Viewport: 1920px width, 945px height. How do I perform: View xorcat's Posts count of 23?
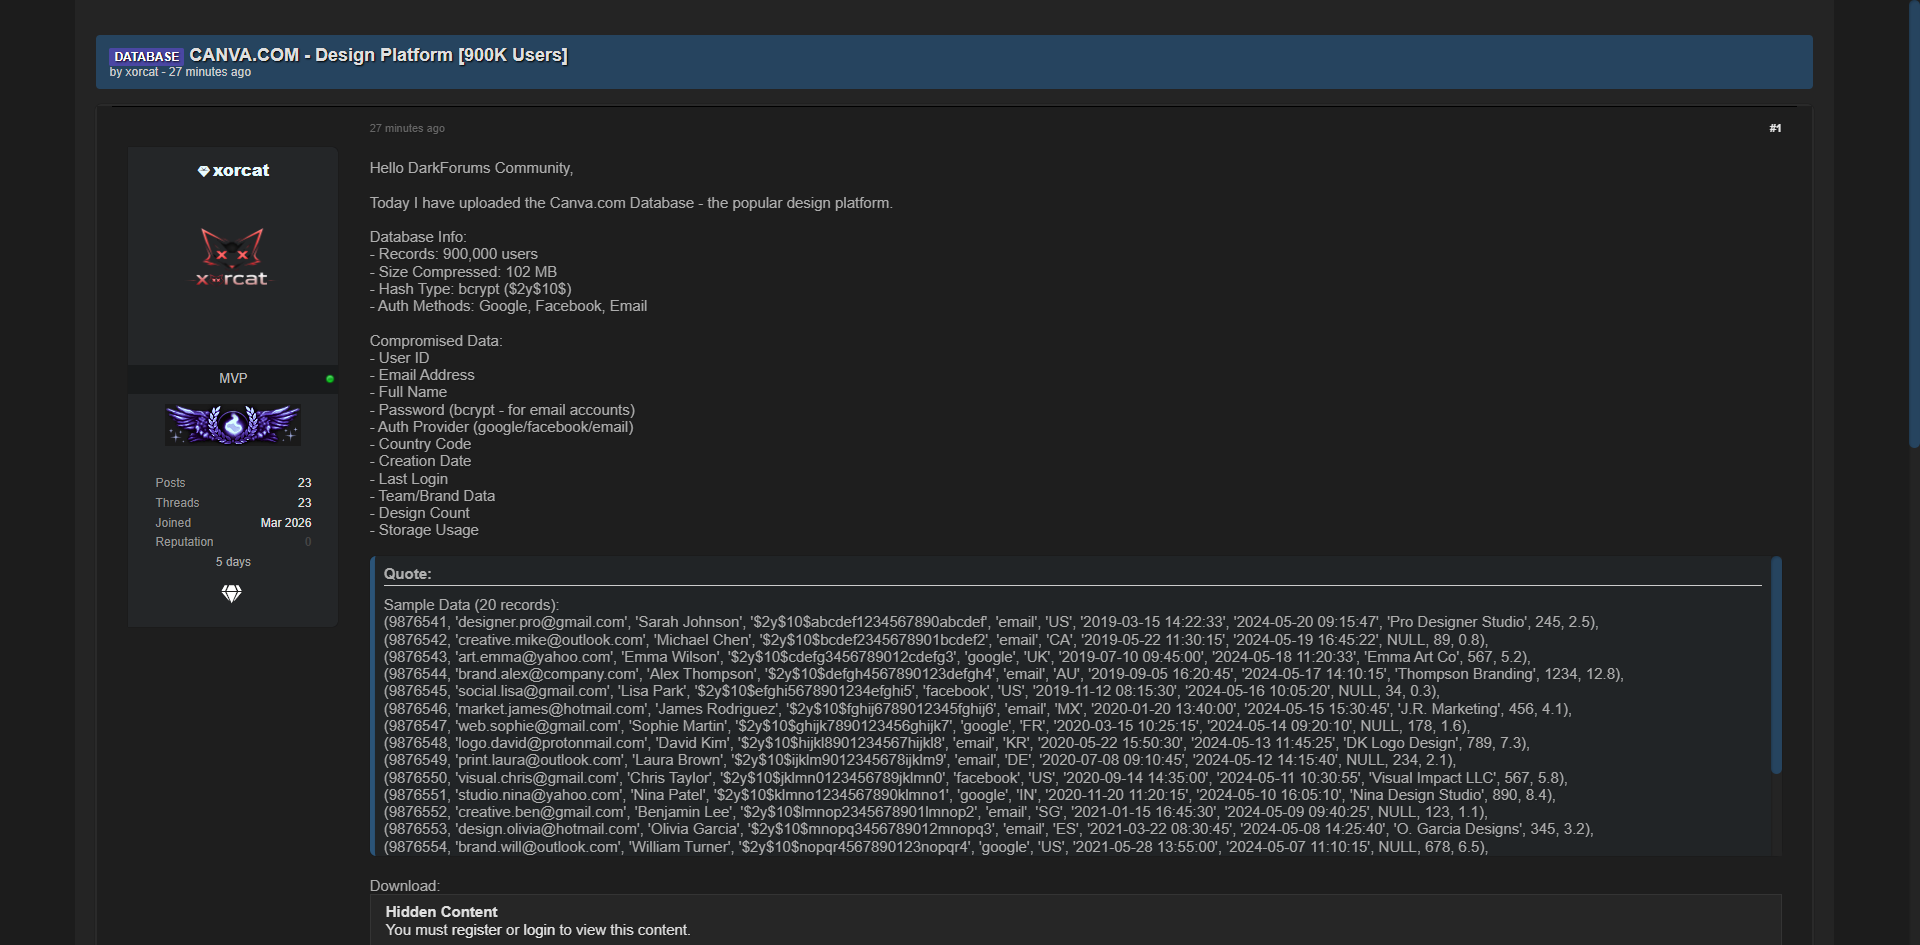pos(304,483)
